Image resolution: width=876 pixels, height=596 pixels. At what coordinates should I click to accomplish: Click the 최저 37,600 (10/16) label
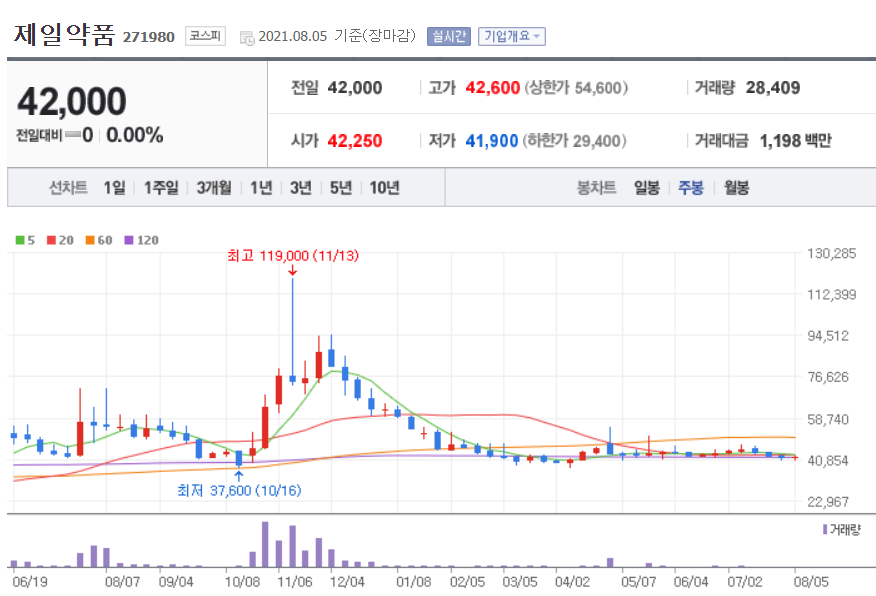coord(239,490)
